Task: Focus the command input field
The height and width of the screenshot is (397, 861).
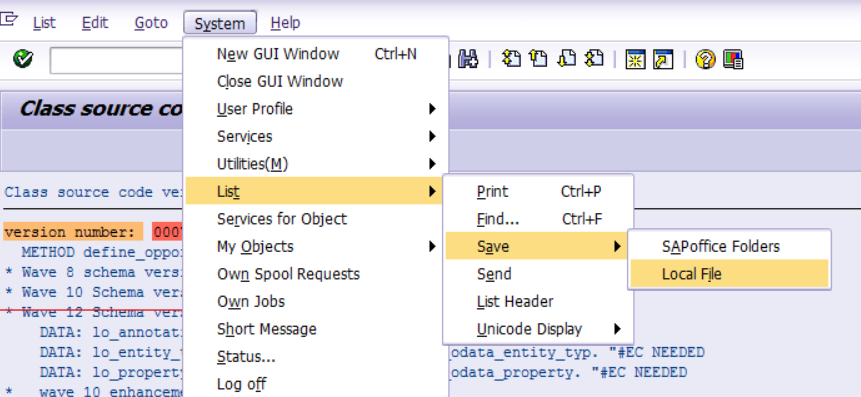Action: click(116, 60)
